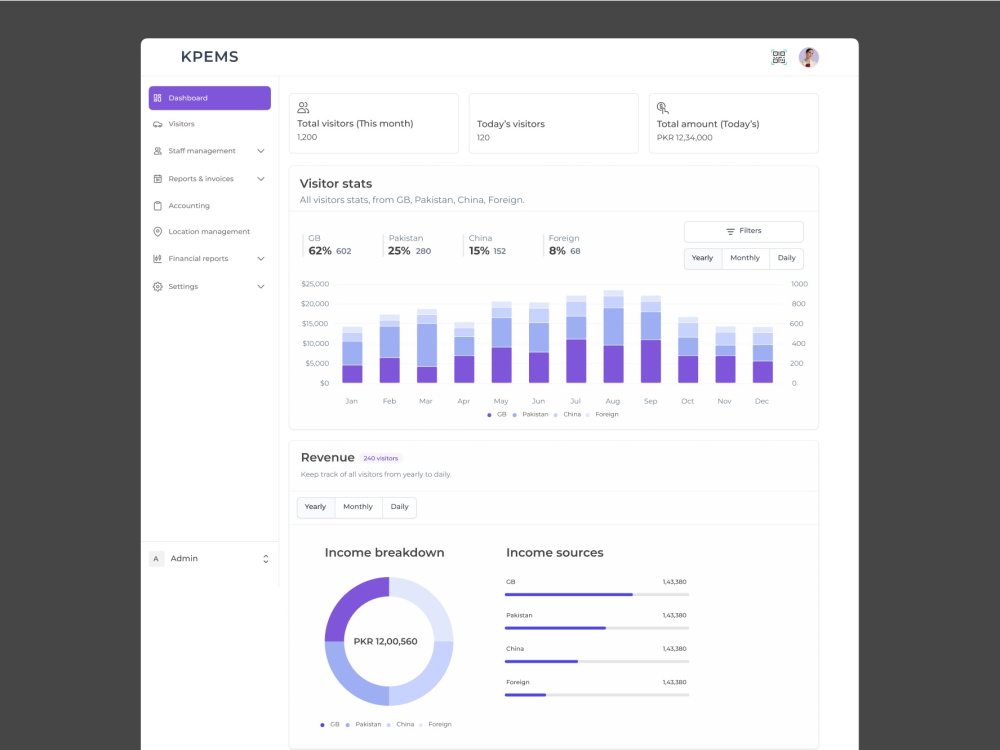Image resolution: width=1000 pixels, height=750 pixels.
Task: Select the Staff management icon
Action: coord(158,151)
